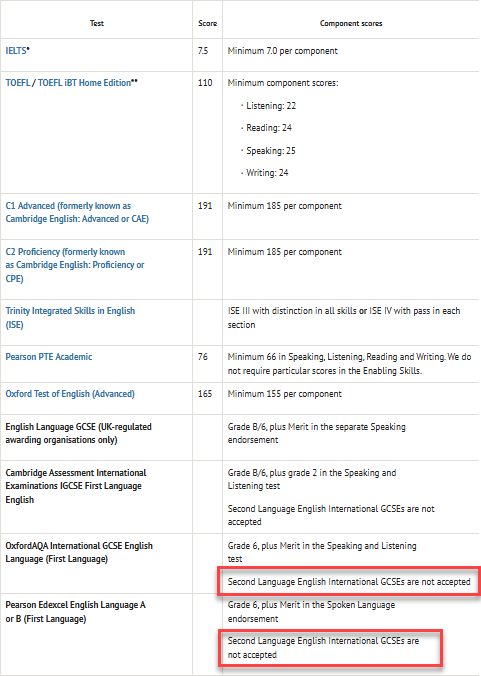Click the Test column header
This screenshot has width=481, height=676.
[x=97, y=23]
